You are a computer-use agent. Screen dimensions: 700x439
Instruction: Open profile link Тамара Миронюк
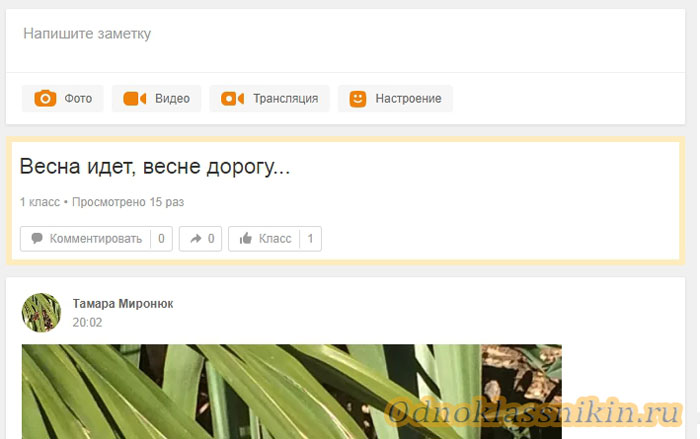(123, 304)
